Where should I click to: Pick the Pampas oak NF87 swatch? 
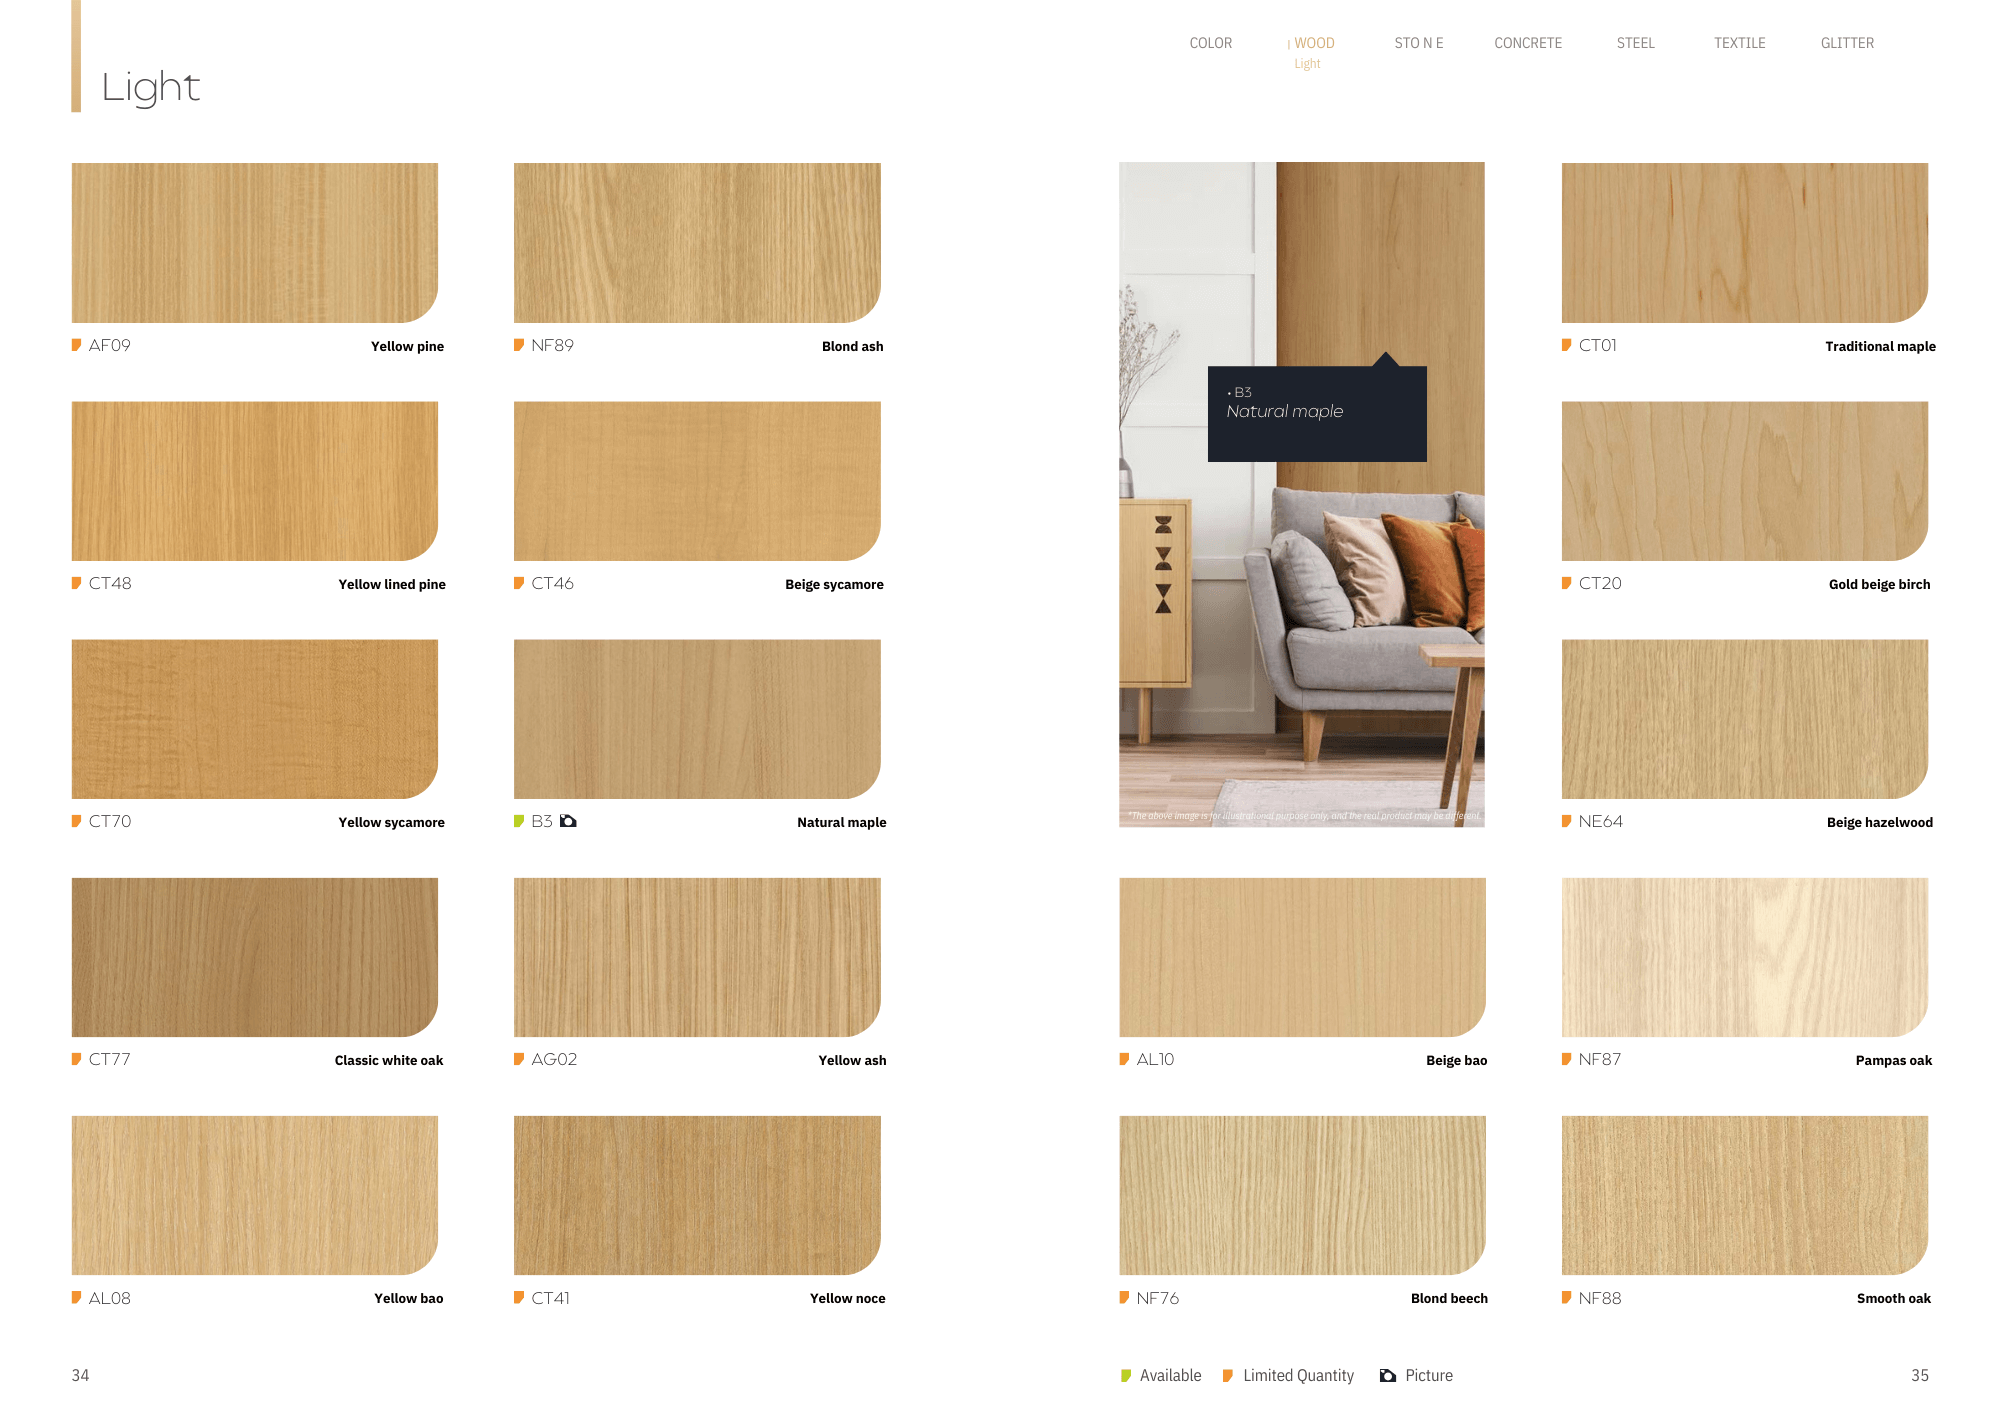pos(1744,957)
